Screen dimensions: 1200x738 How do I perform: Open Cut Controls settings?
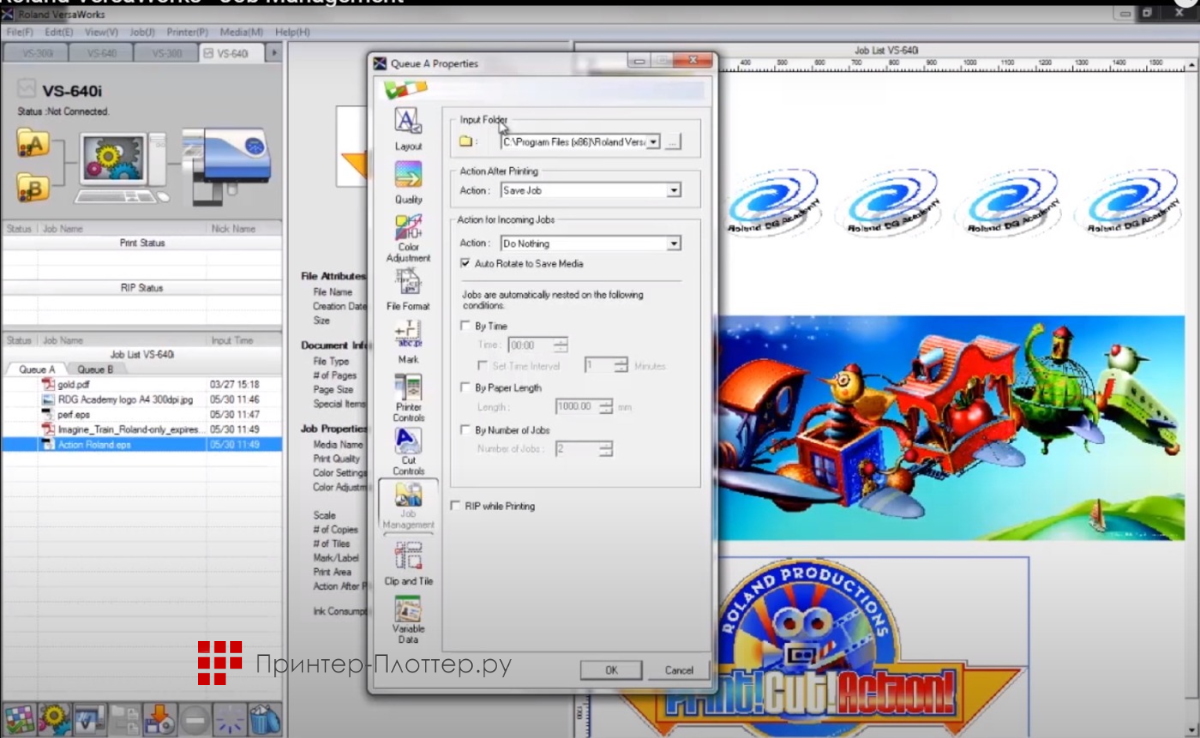click(408, 445)
